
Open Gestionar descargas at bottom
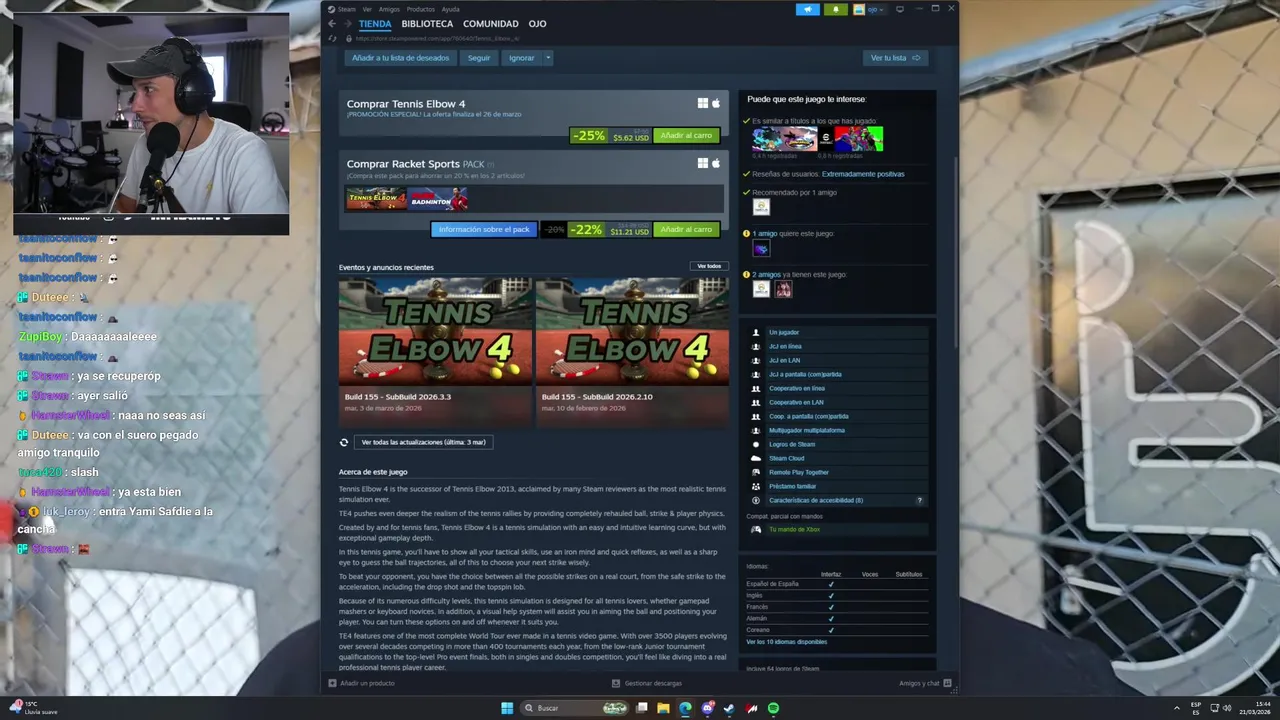coord(647,683)
